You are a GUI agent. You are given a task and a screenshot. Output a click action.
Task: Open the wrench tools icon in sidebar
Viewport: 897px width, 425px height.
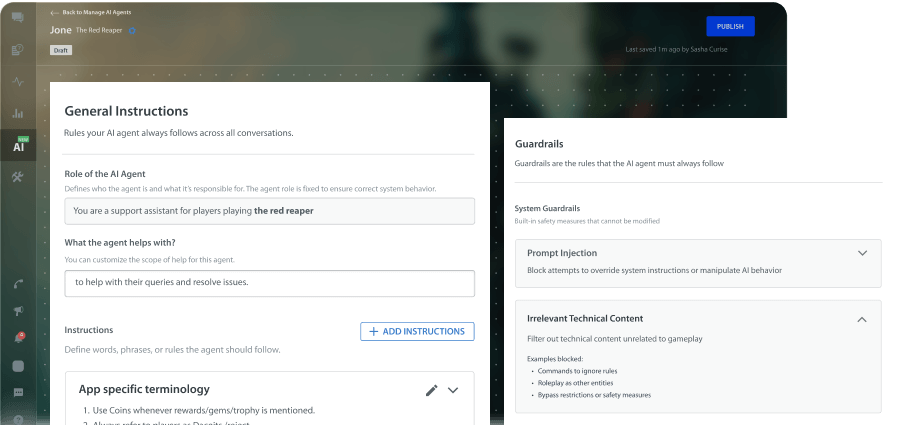(18, 177)
